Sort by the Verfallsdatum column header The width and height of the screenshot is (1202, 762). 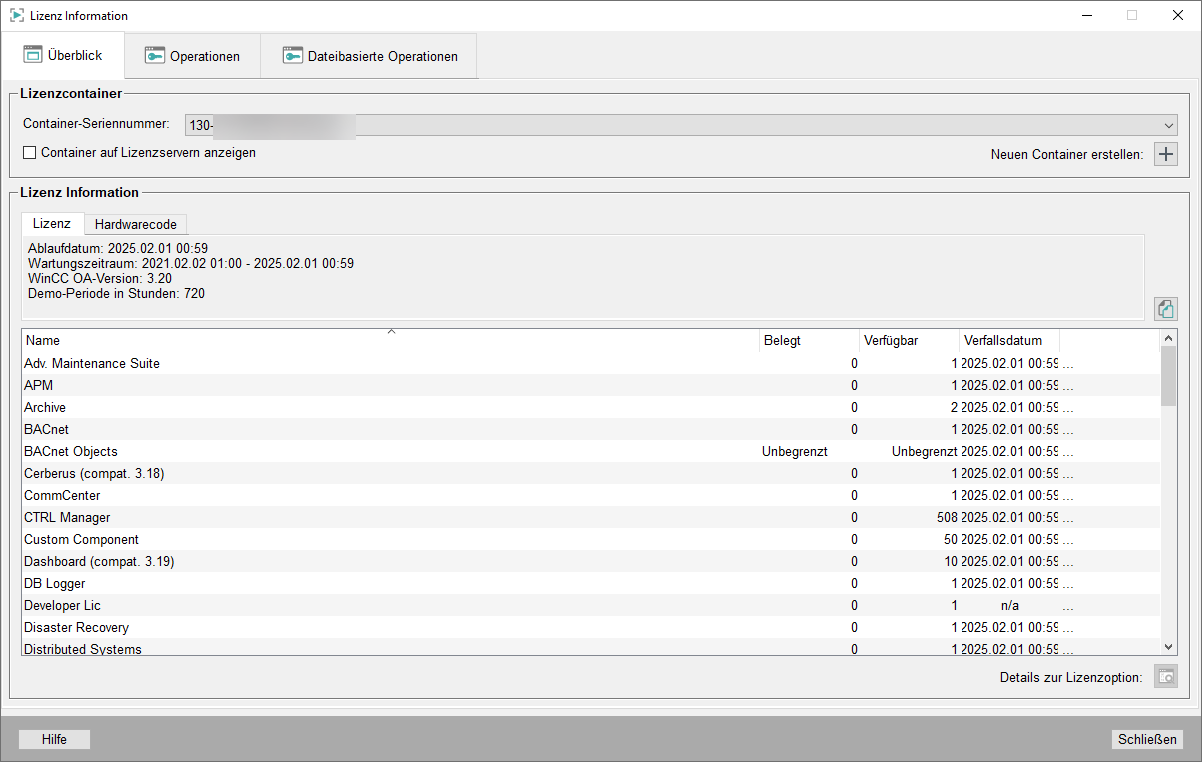1010,340
